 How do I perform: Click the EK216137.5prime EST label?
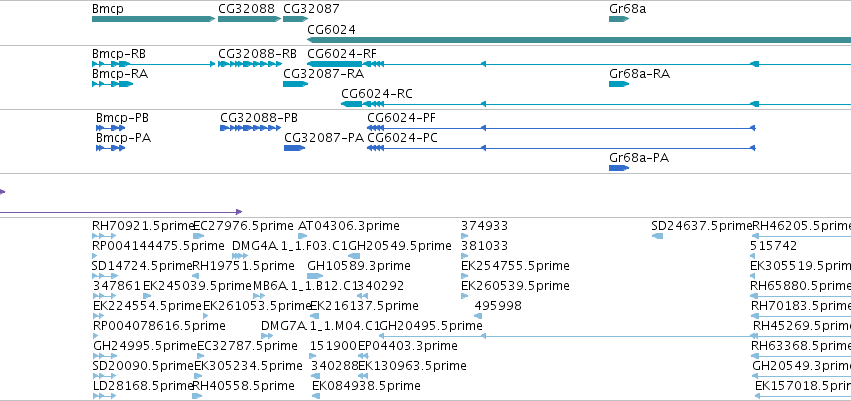364,306
